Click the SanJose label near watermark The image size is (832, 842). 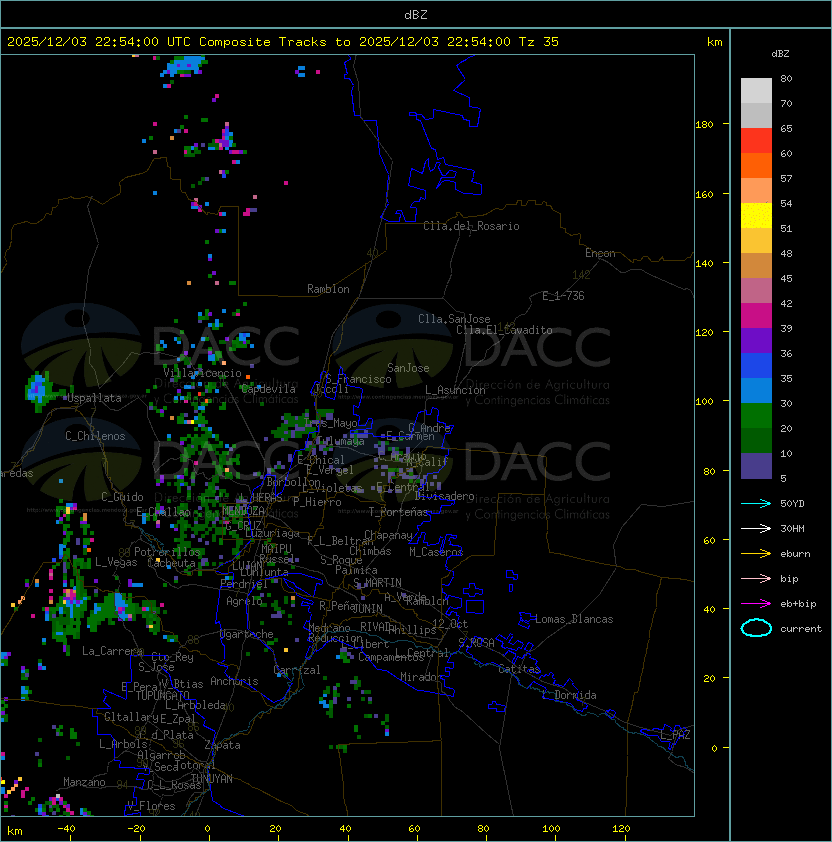coord(408,368)
